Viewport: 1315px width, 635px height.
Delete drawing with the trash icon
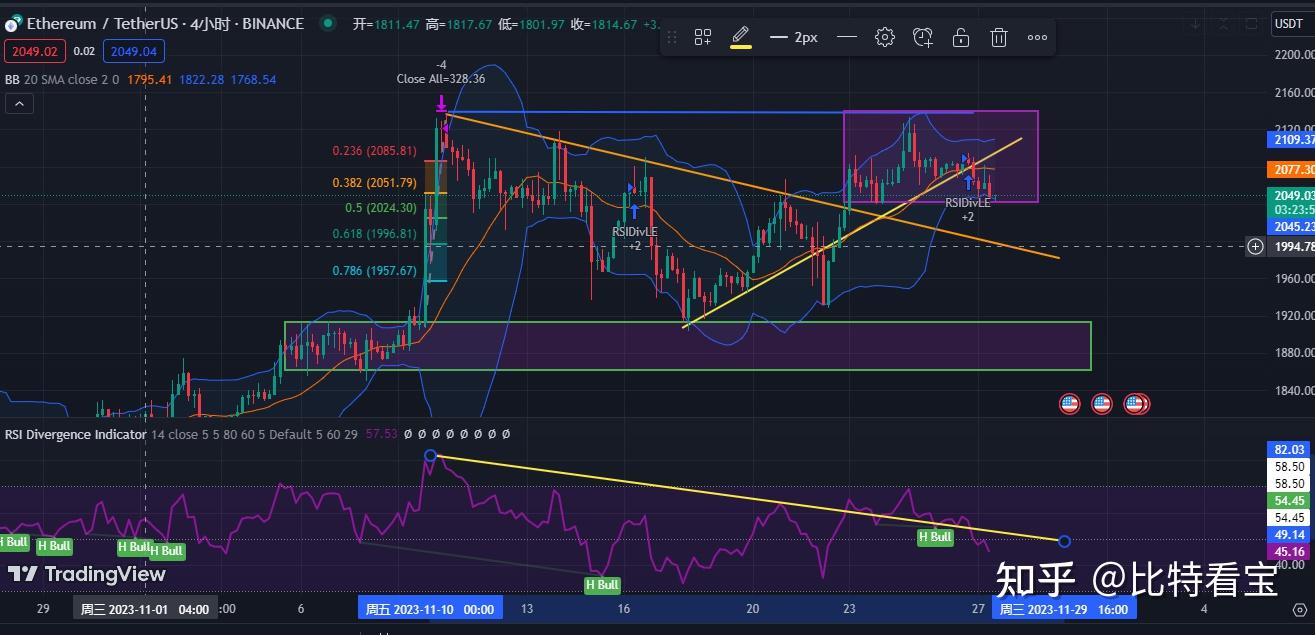(999, 37)
